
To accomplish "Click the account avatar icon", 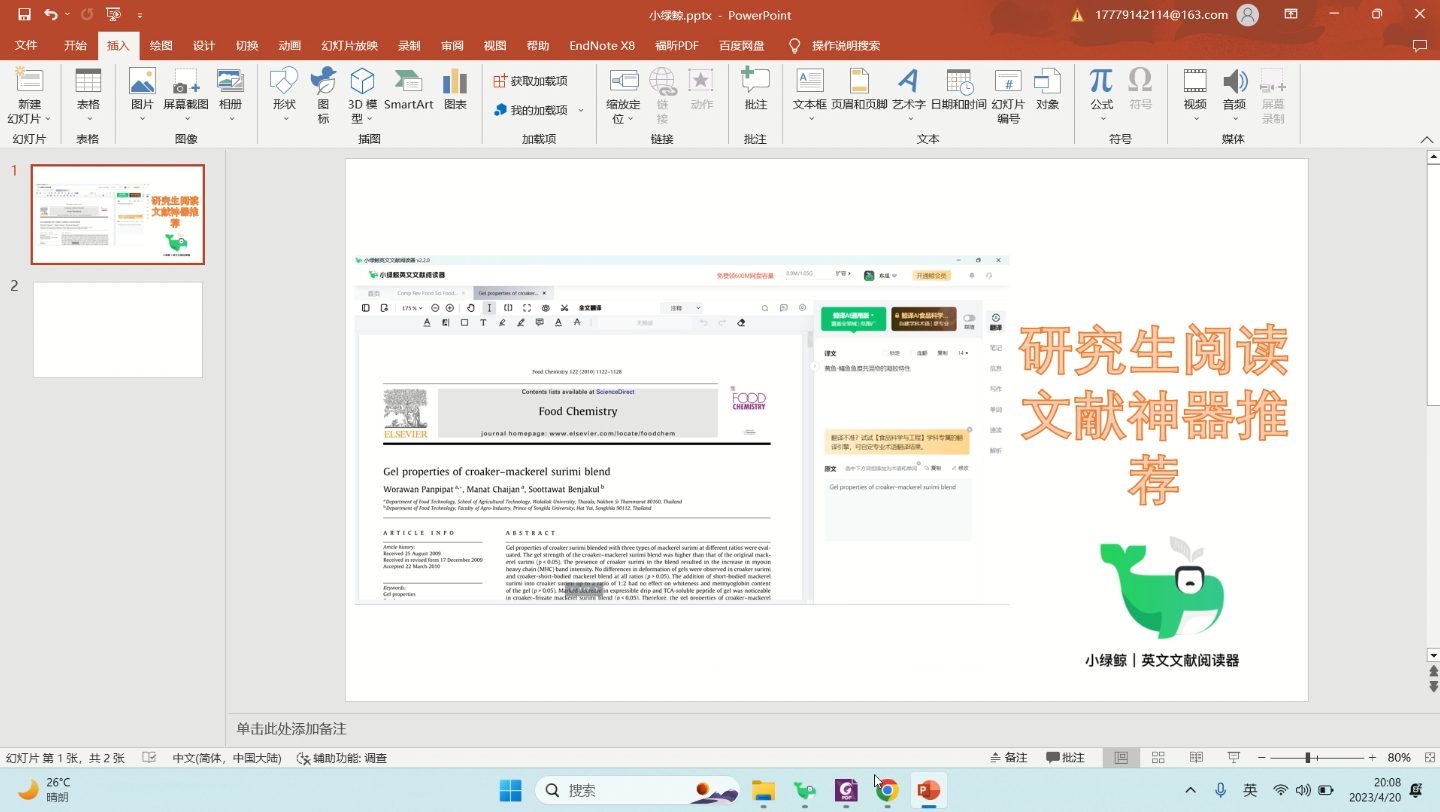I will click(x=1247, y=15).
